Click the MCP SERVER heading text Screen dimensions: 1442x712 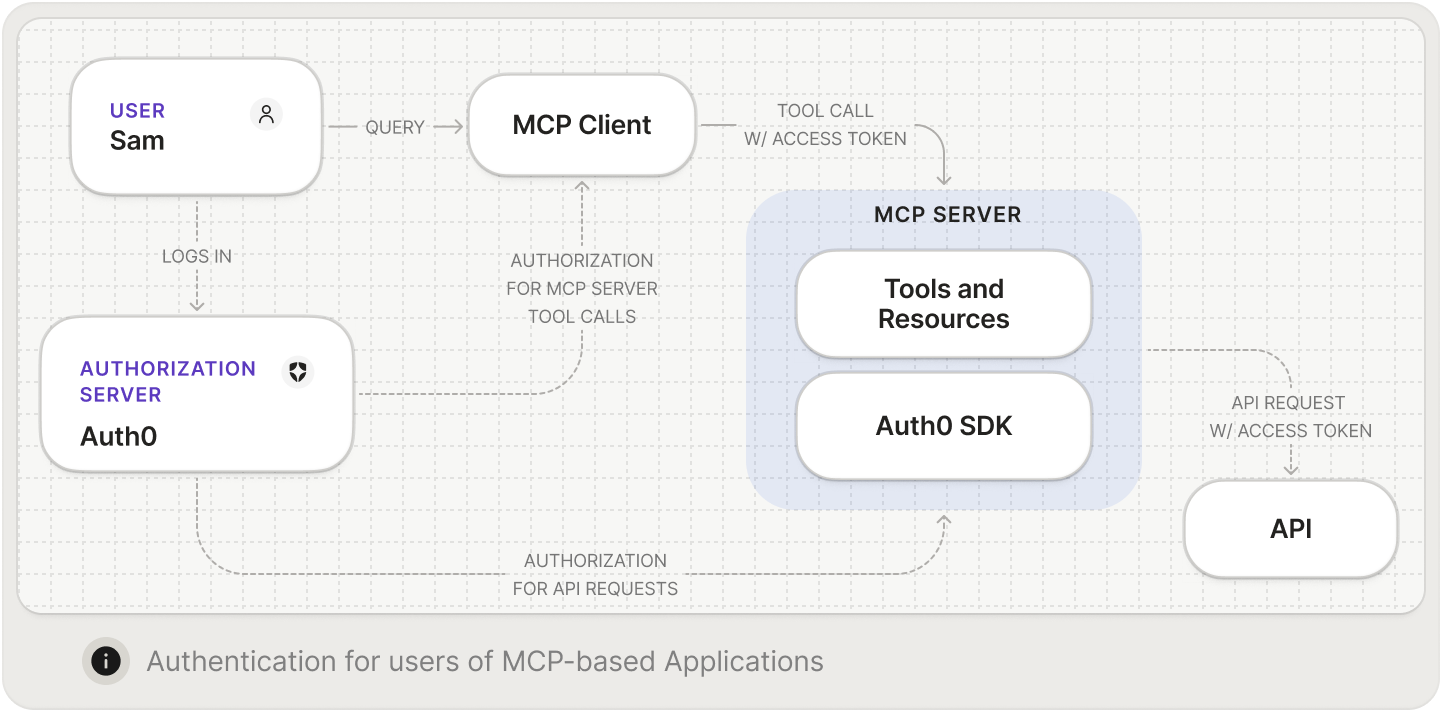pyautogui.click(x=948, y=215)
